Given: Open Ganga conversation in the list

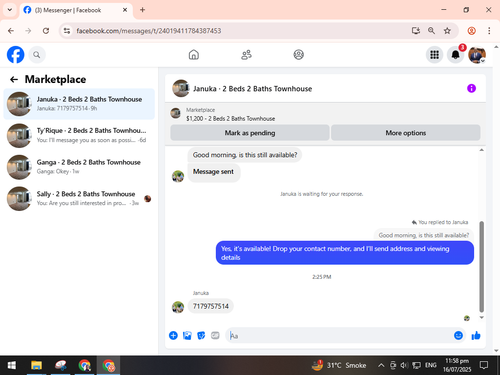Looking at the screenshot, I should click(79, 167).
